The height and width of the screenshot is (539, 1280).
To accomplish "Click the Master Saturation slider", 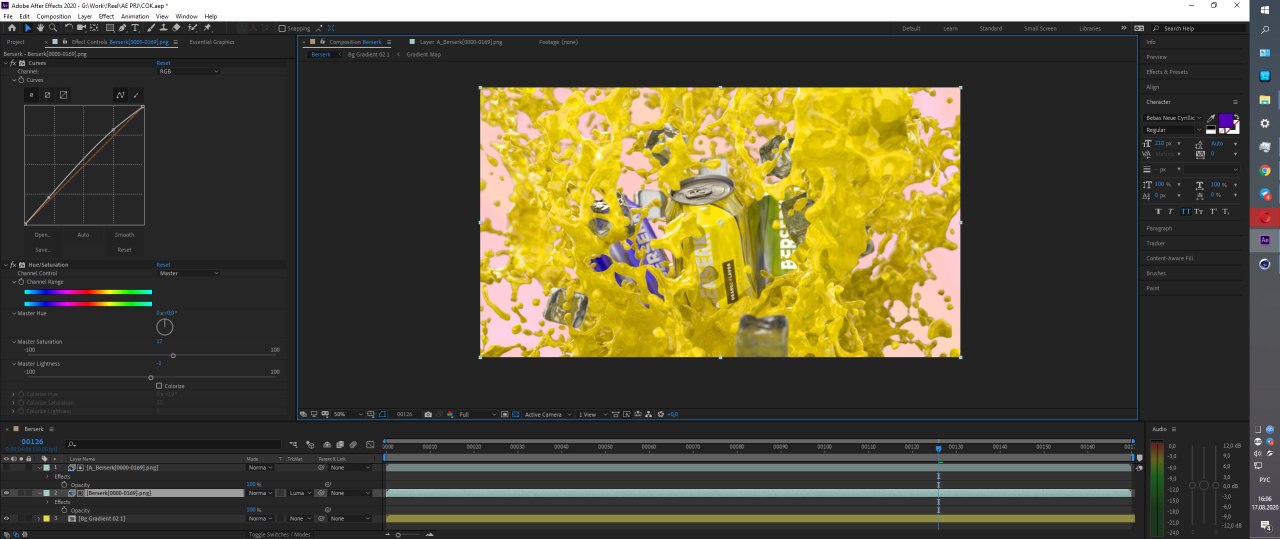I will coord(150,355).
